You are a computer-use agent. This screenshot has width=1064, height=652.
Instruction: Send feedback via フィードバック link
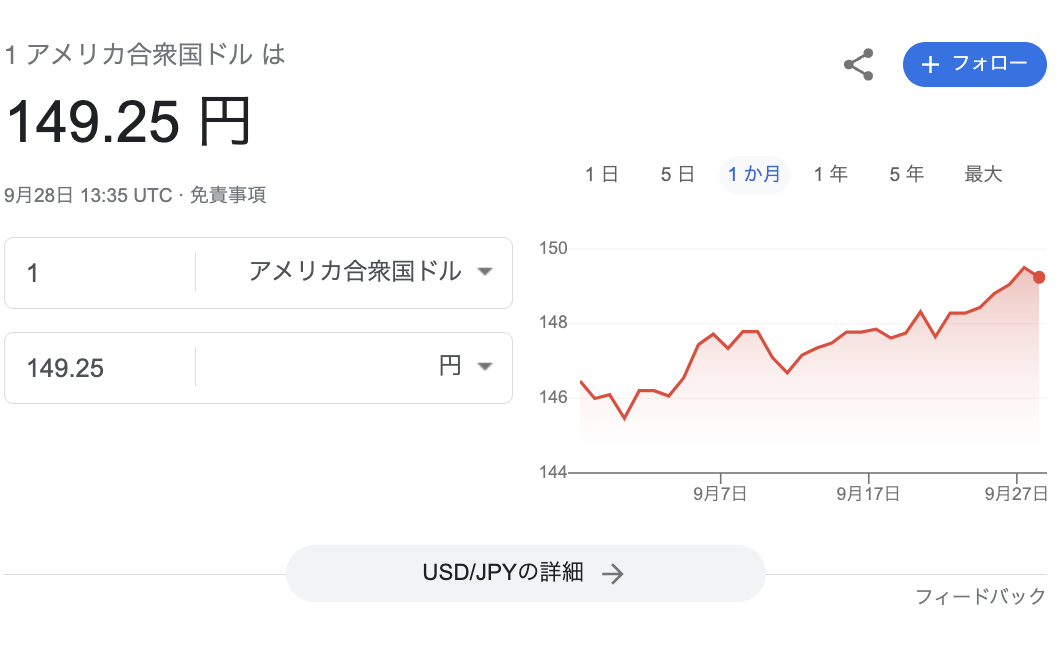pyautogui.click(x=981, y=596)
